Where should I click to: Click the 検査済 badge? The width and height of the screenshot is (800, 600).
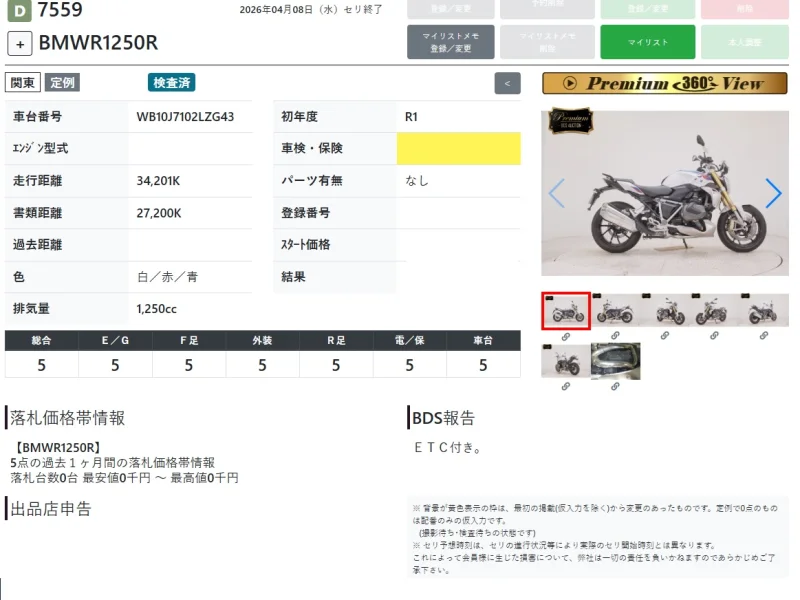pos(172,83)
